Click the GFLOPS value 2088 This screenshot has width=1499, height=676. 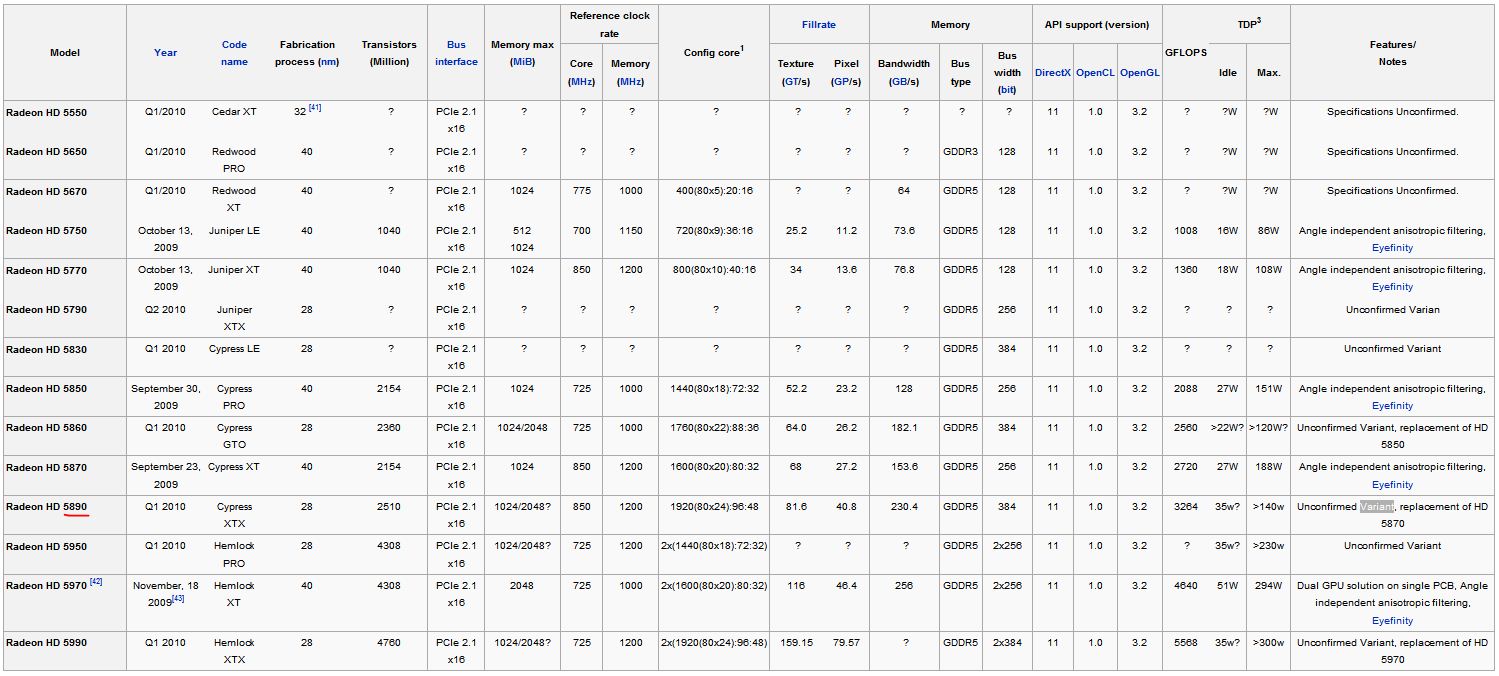(x=1186, y=388)
